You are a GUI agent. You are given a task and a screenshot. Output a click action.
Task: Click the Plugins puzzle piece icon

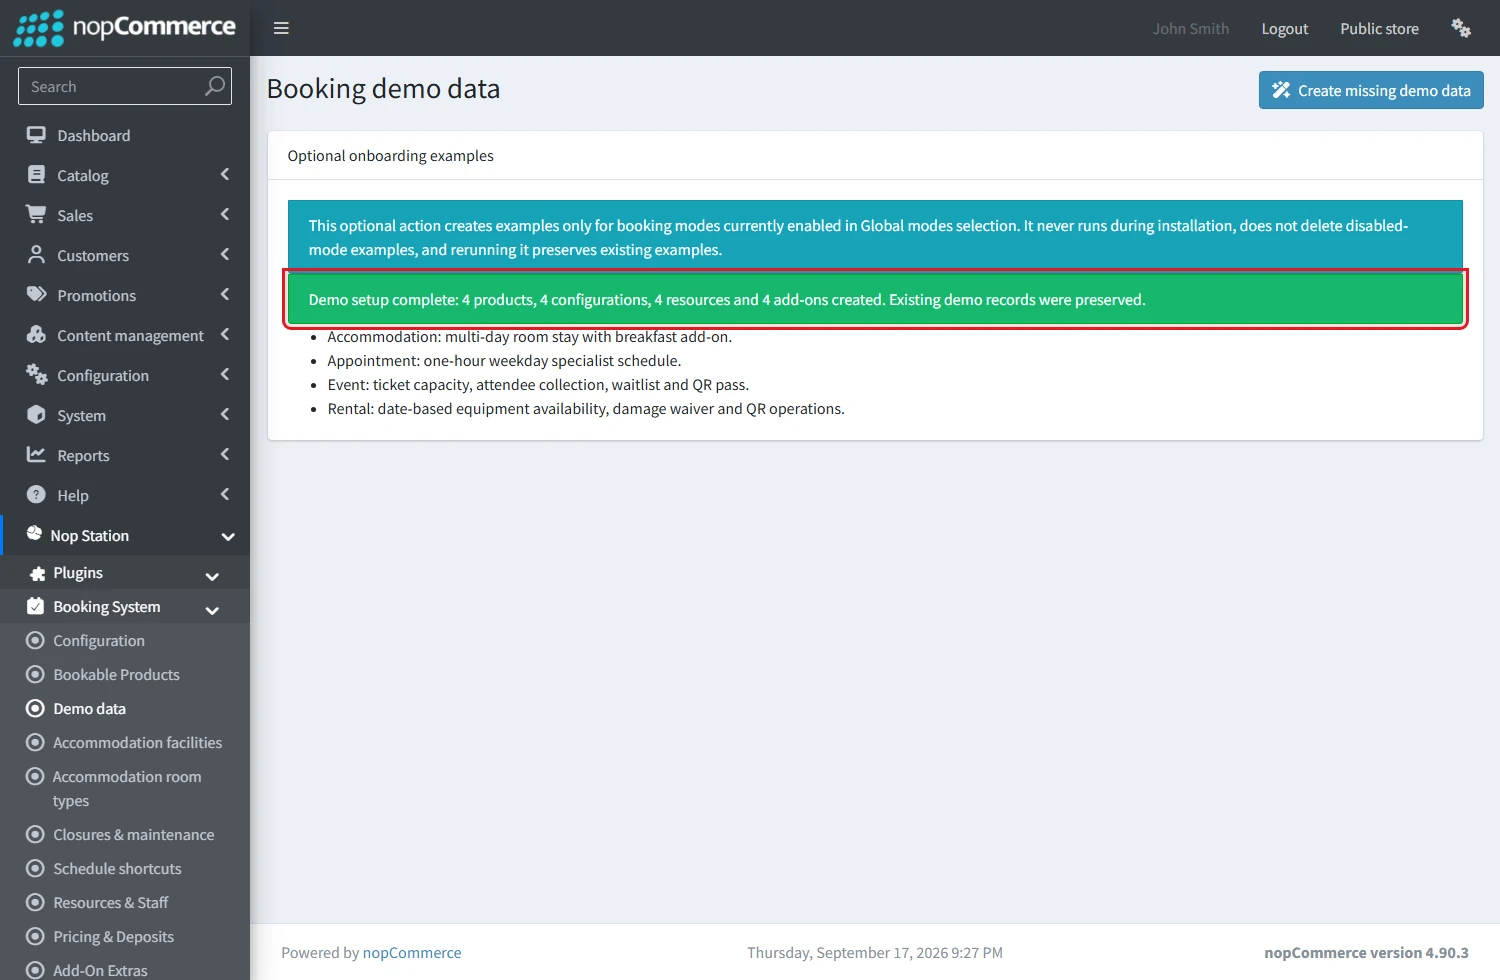[x=38, y=573]
